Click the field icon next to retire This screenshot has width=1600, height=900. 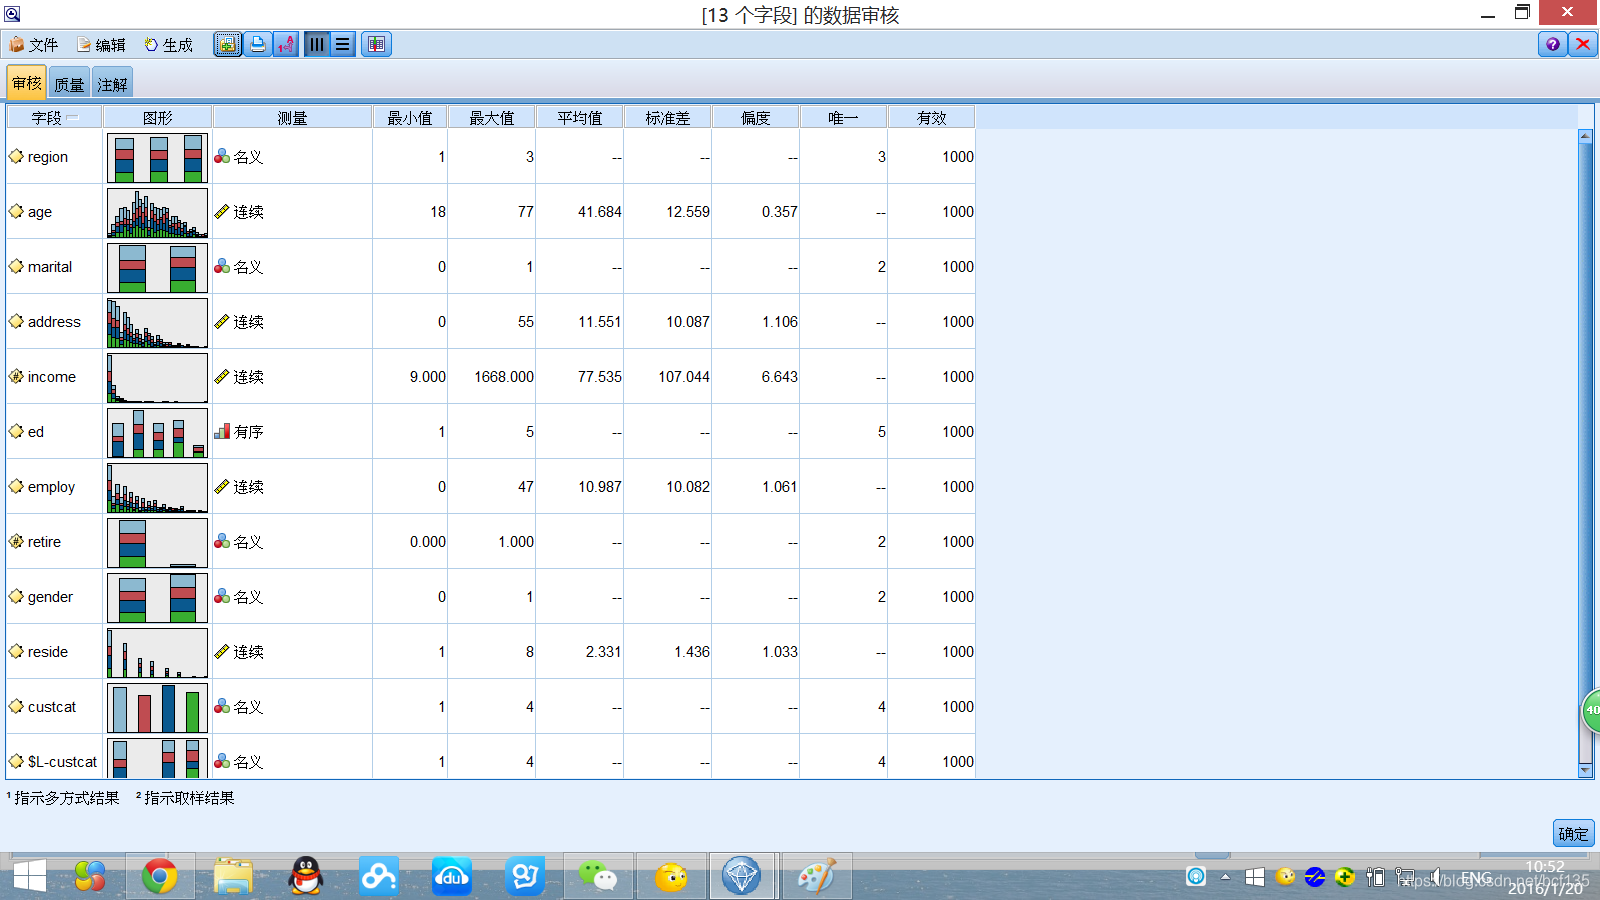point(16,542)
